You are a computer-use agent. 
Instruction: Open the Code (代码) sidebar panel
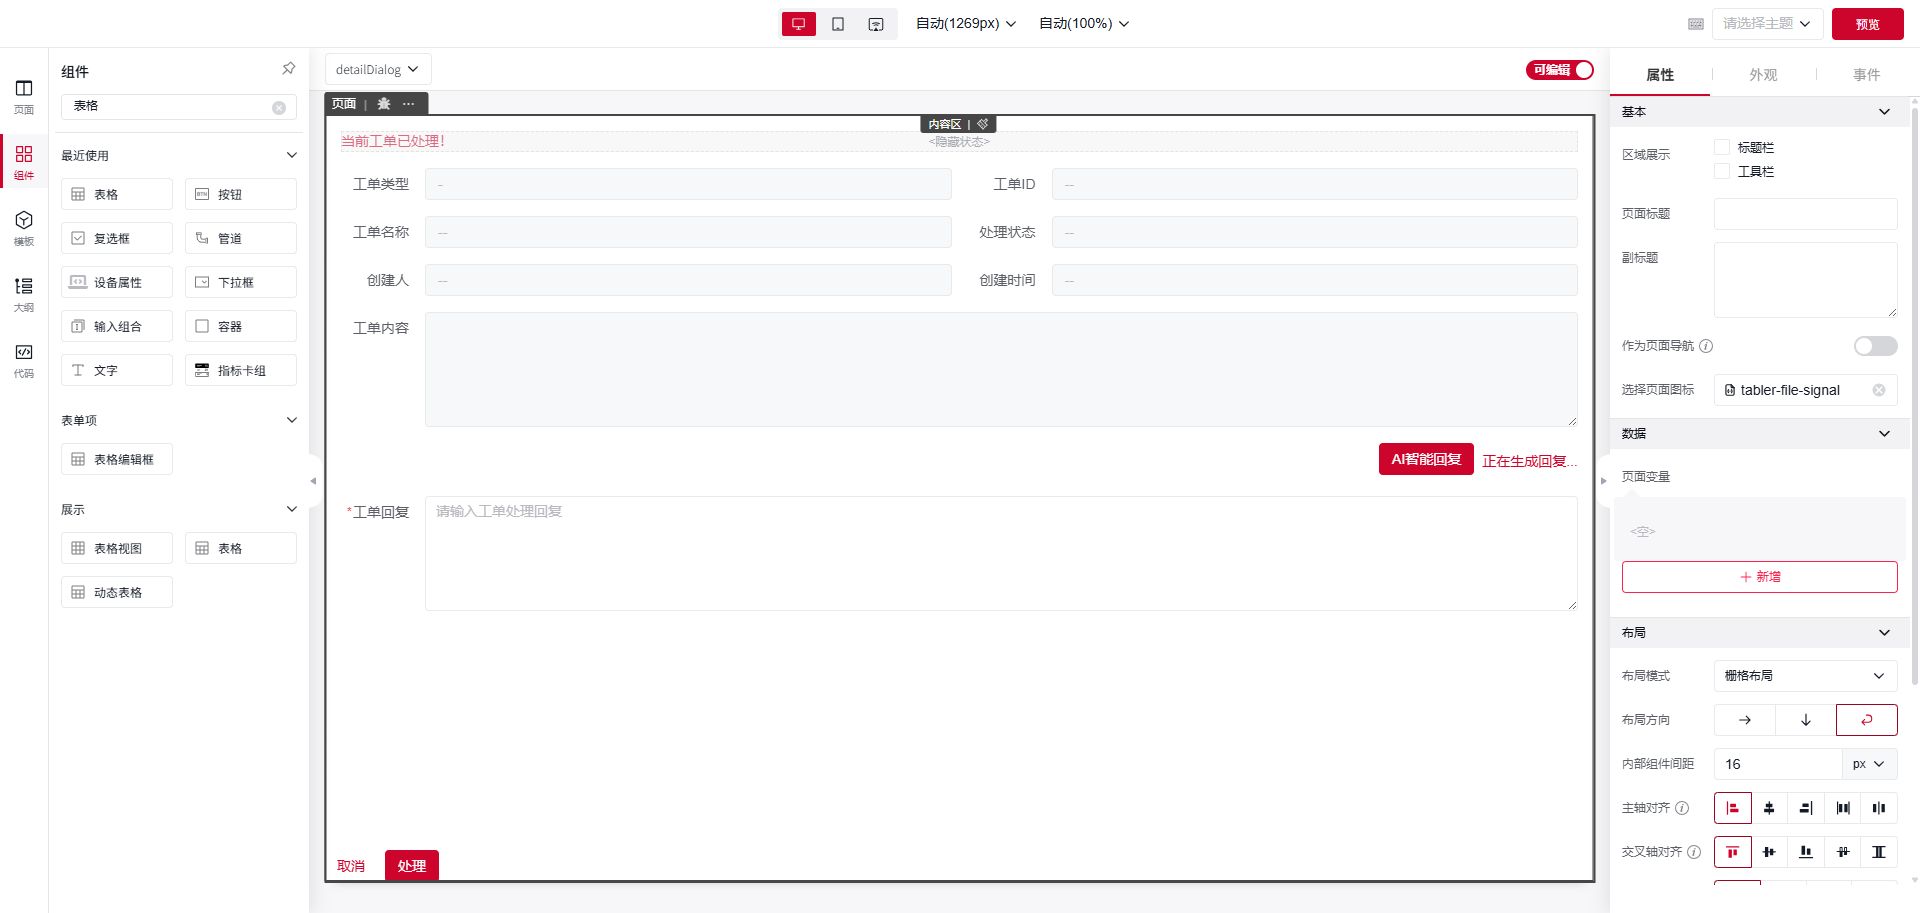[24, 359]
